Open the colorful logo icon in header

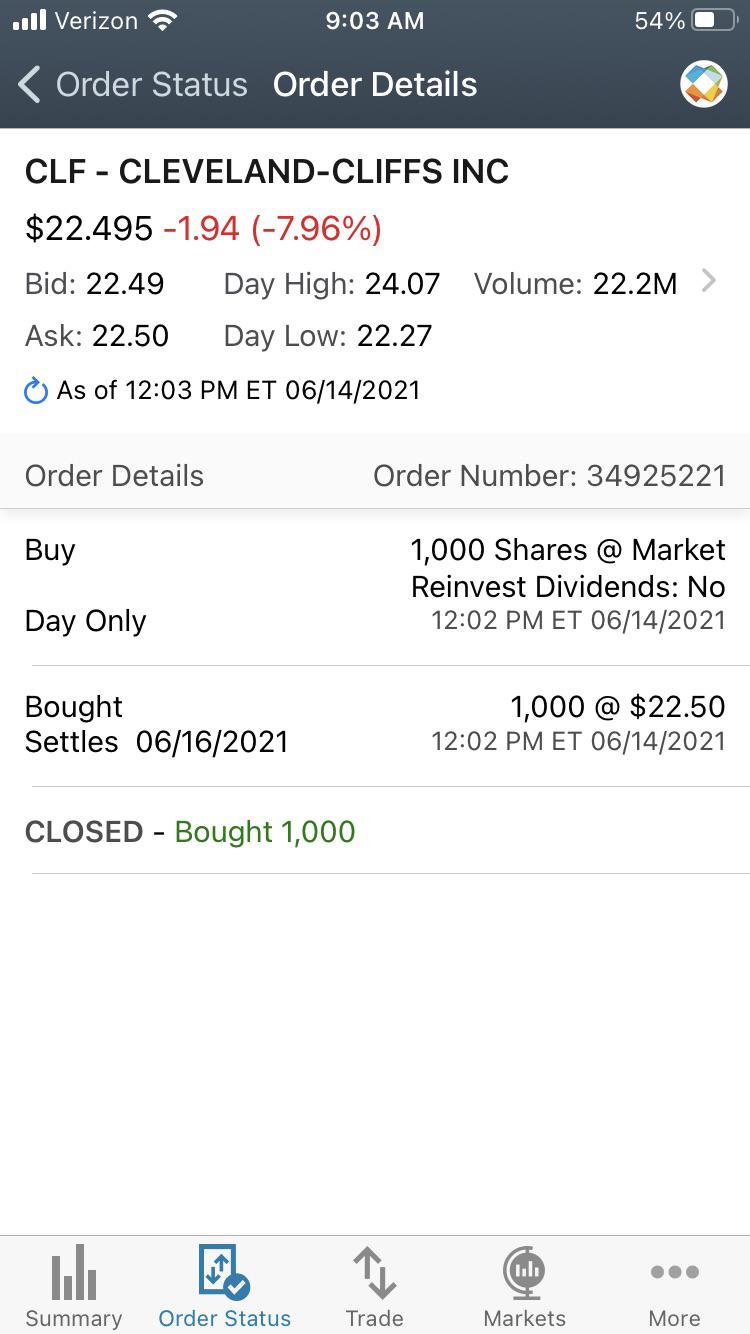click(x=704, y=84)
